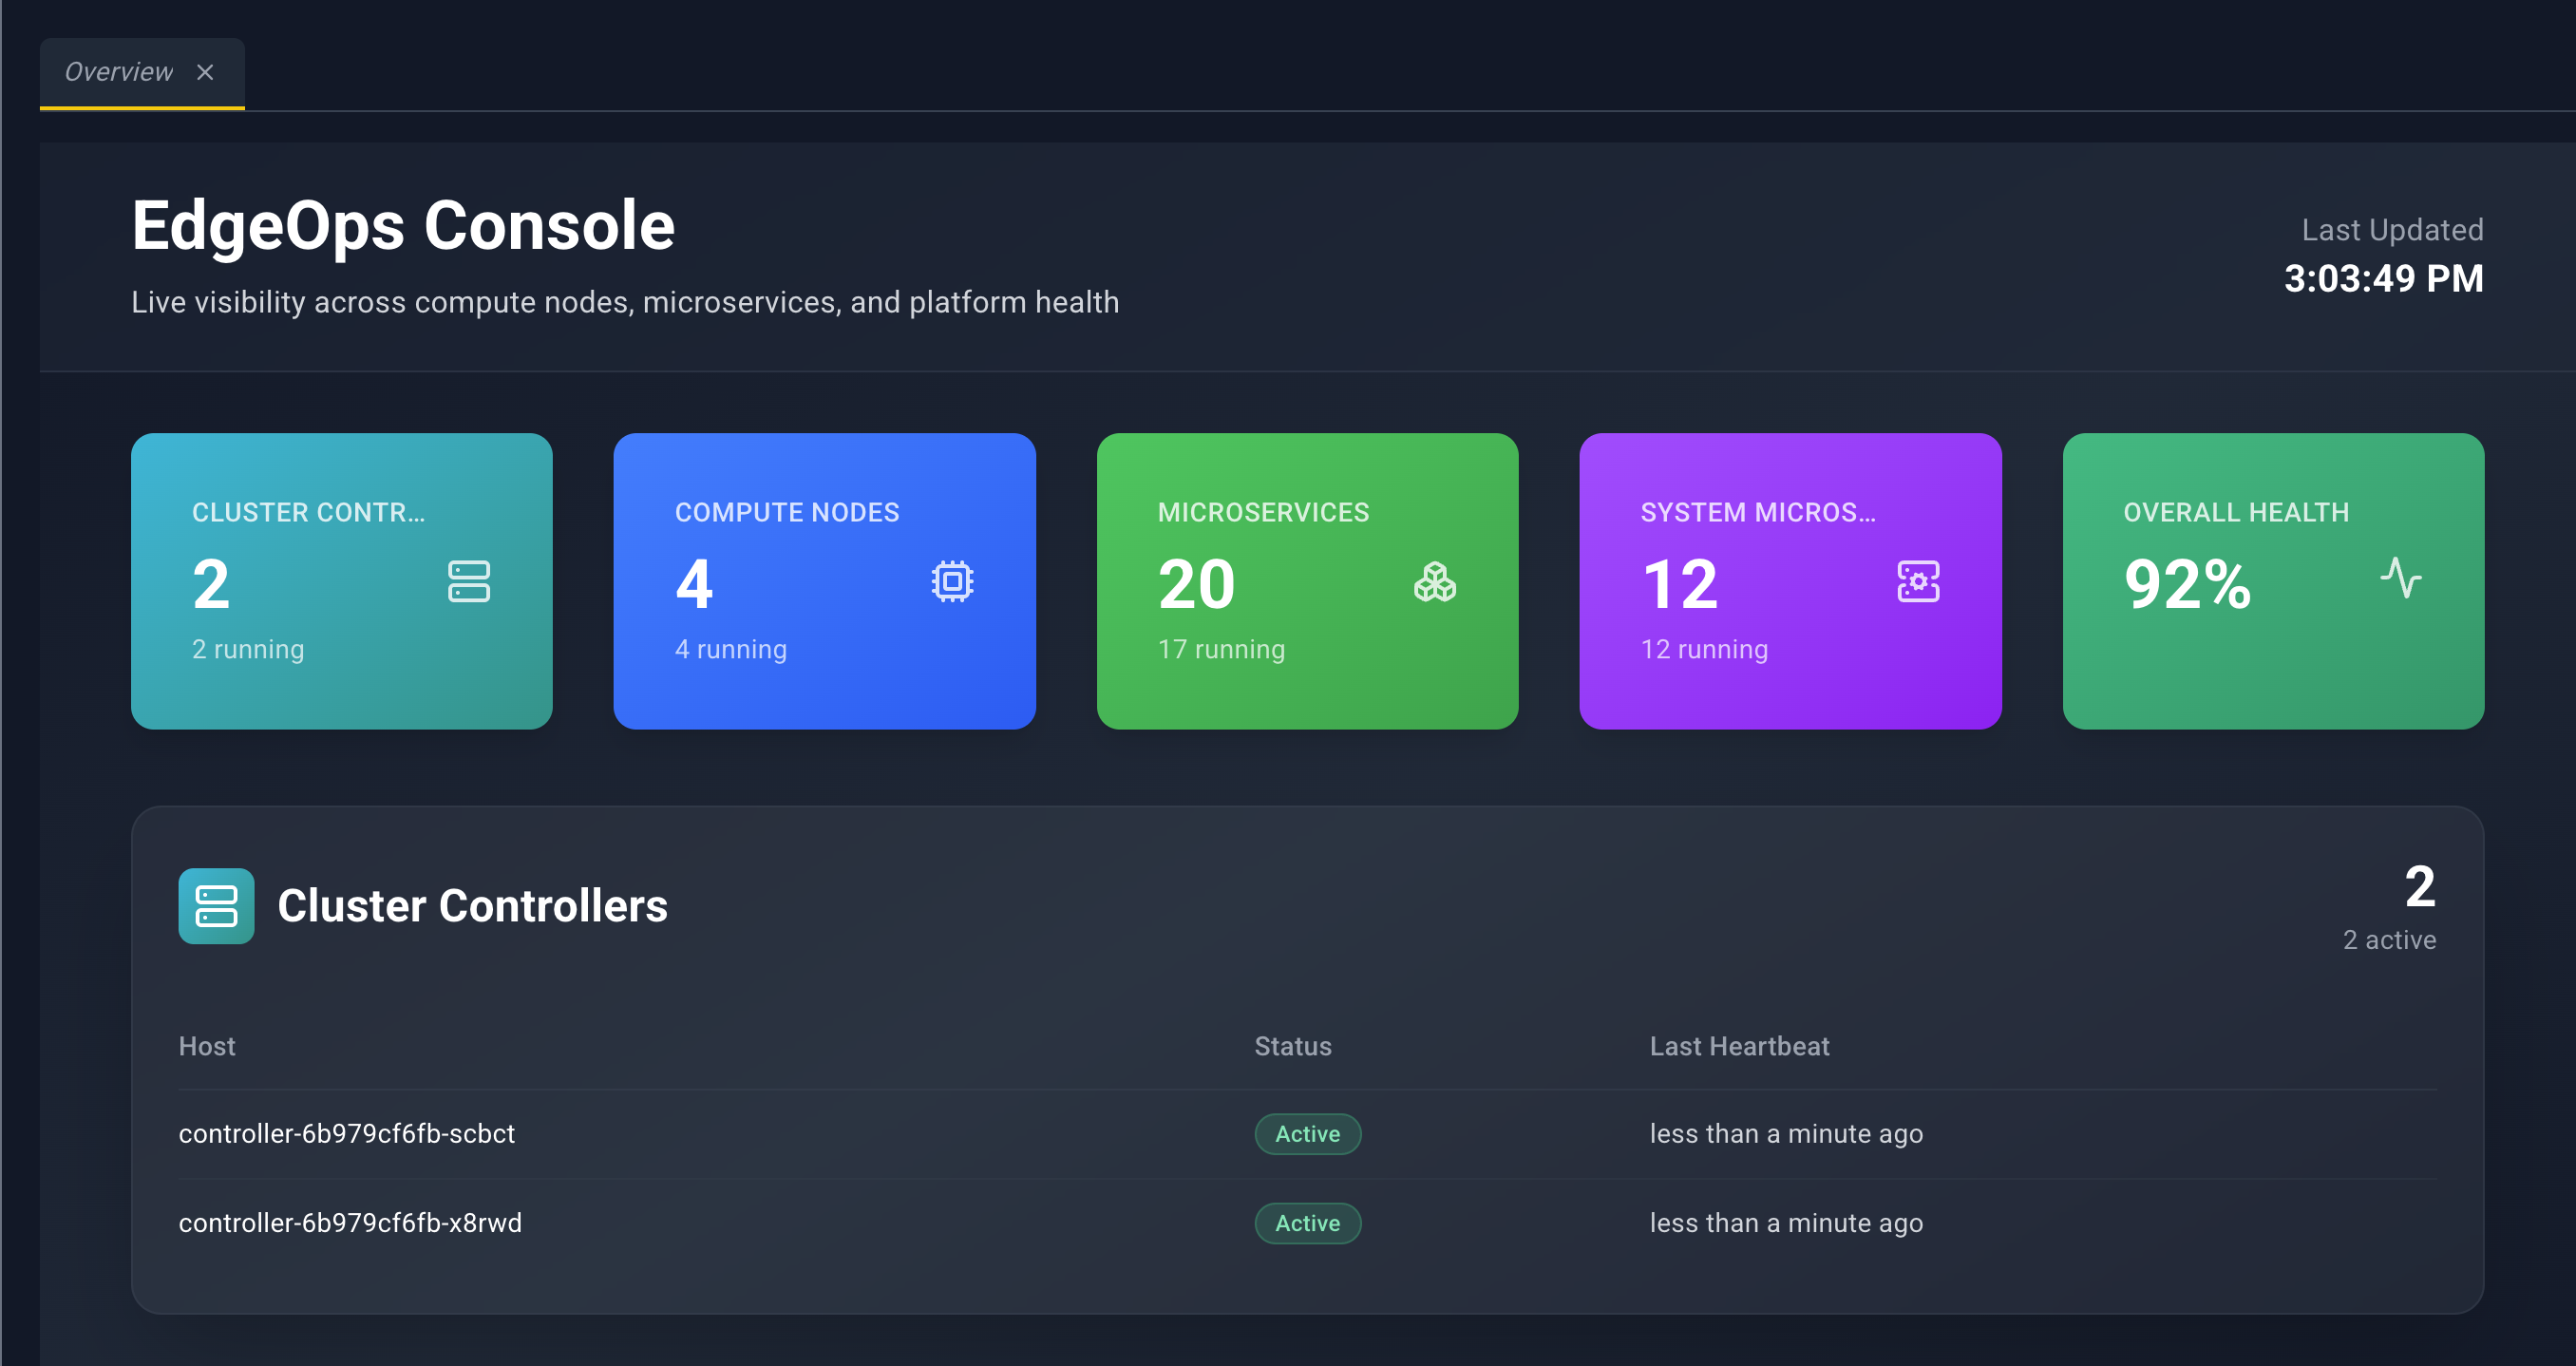Click the 'COMPUTE NODES' card label
The image size is (2576, 1366).
(787, 512)
